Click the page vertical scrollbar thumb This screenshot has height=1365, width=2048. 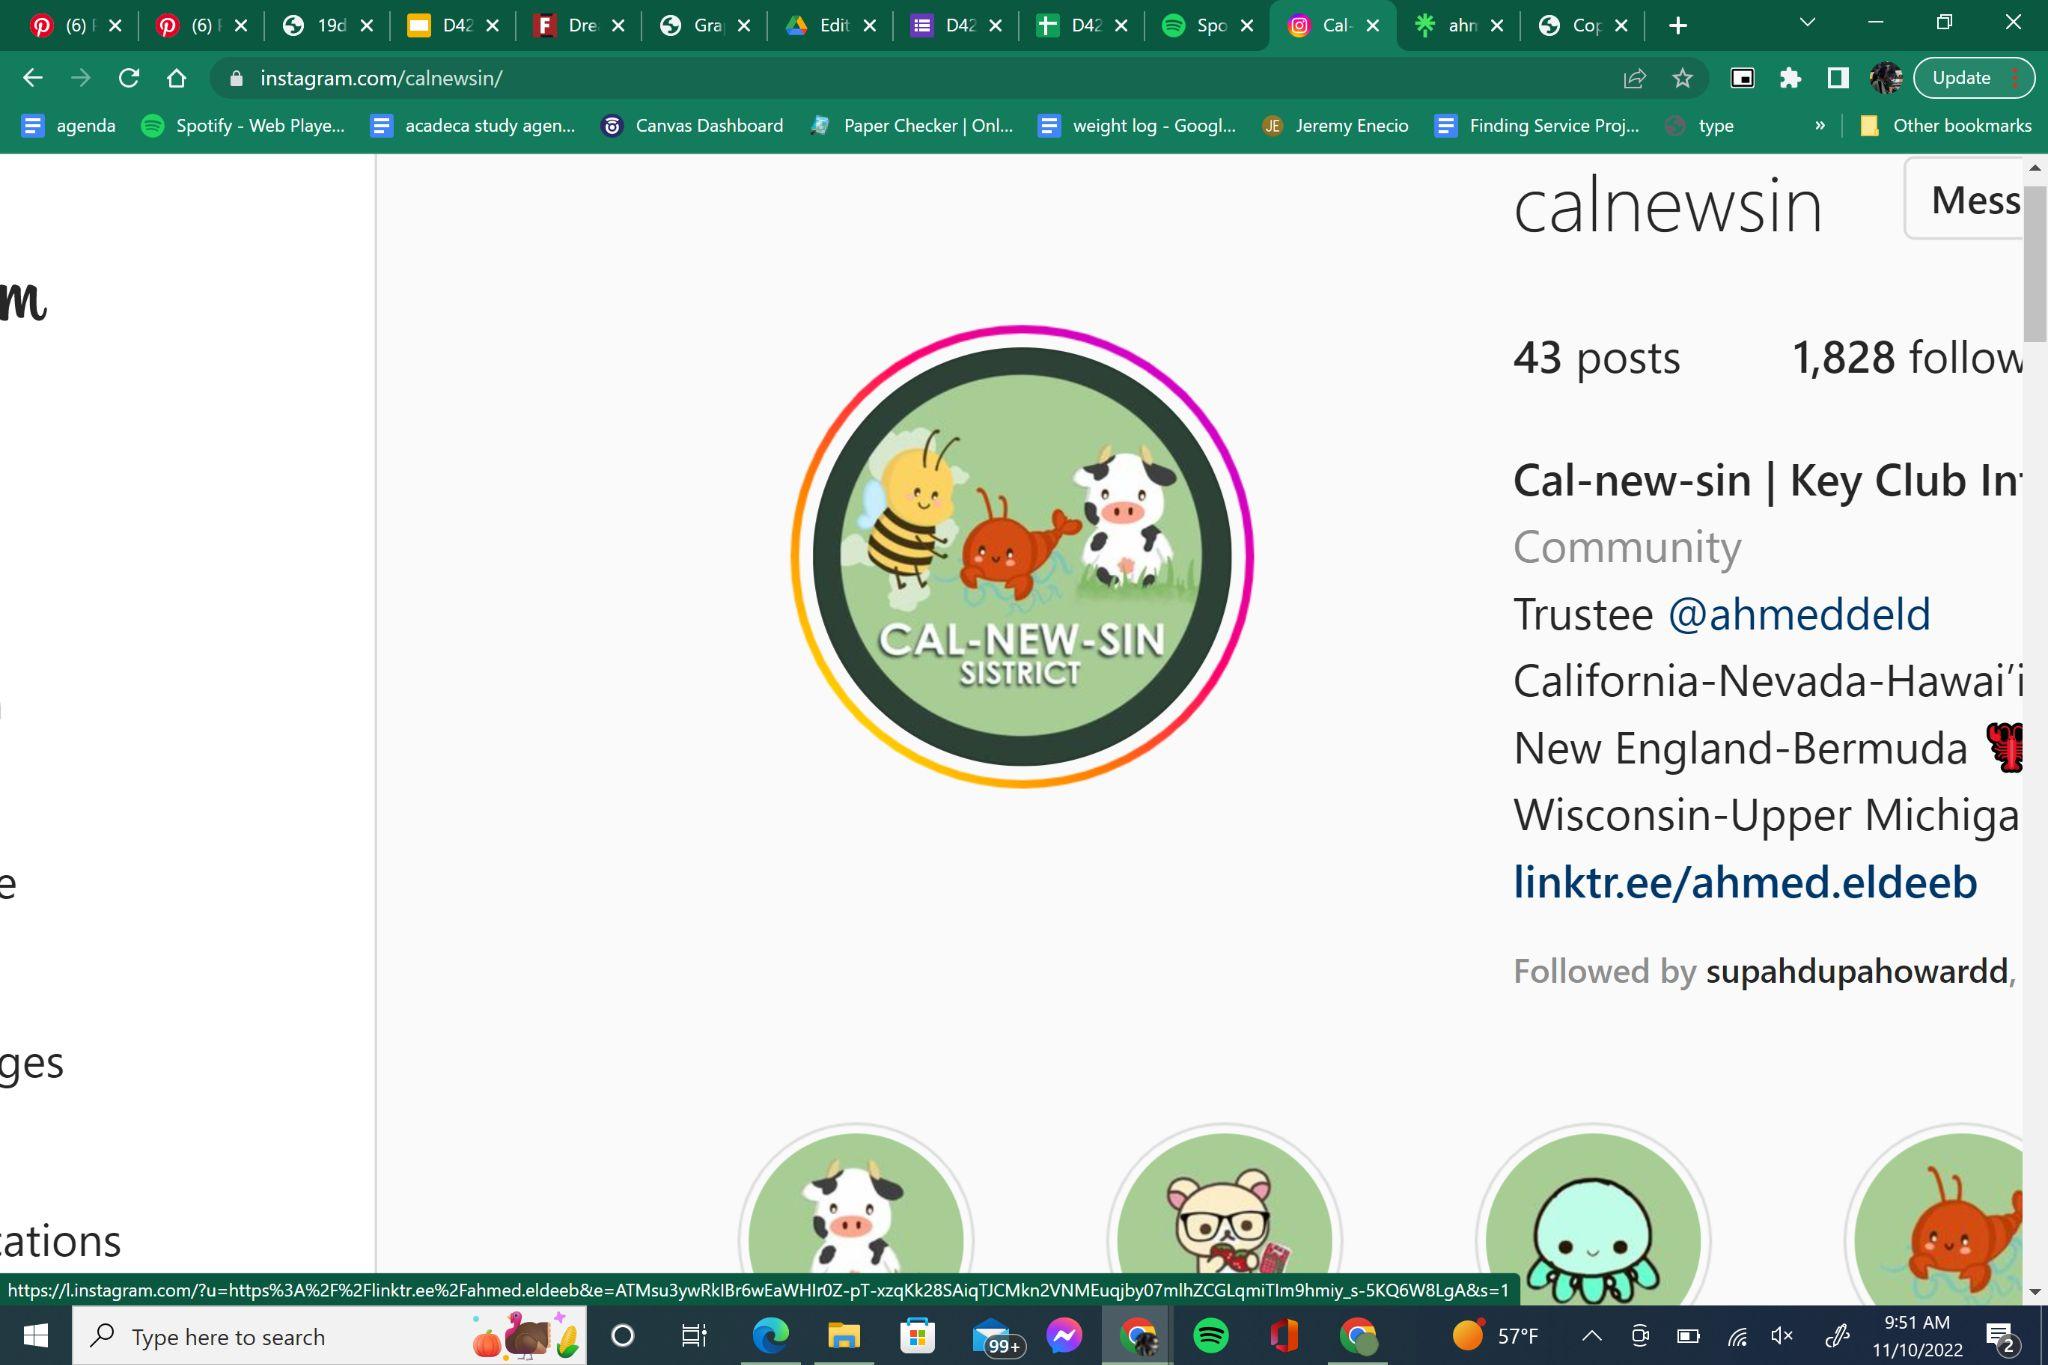click(x=2034, y=262)
